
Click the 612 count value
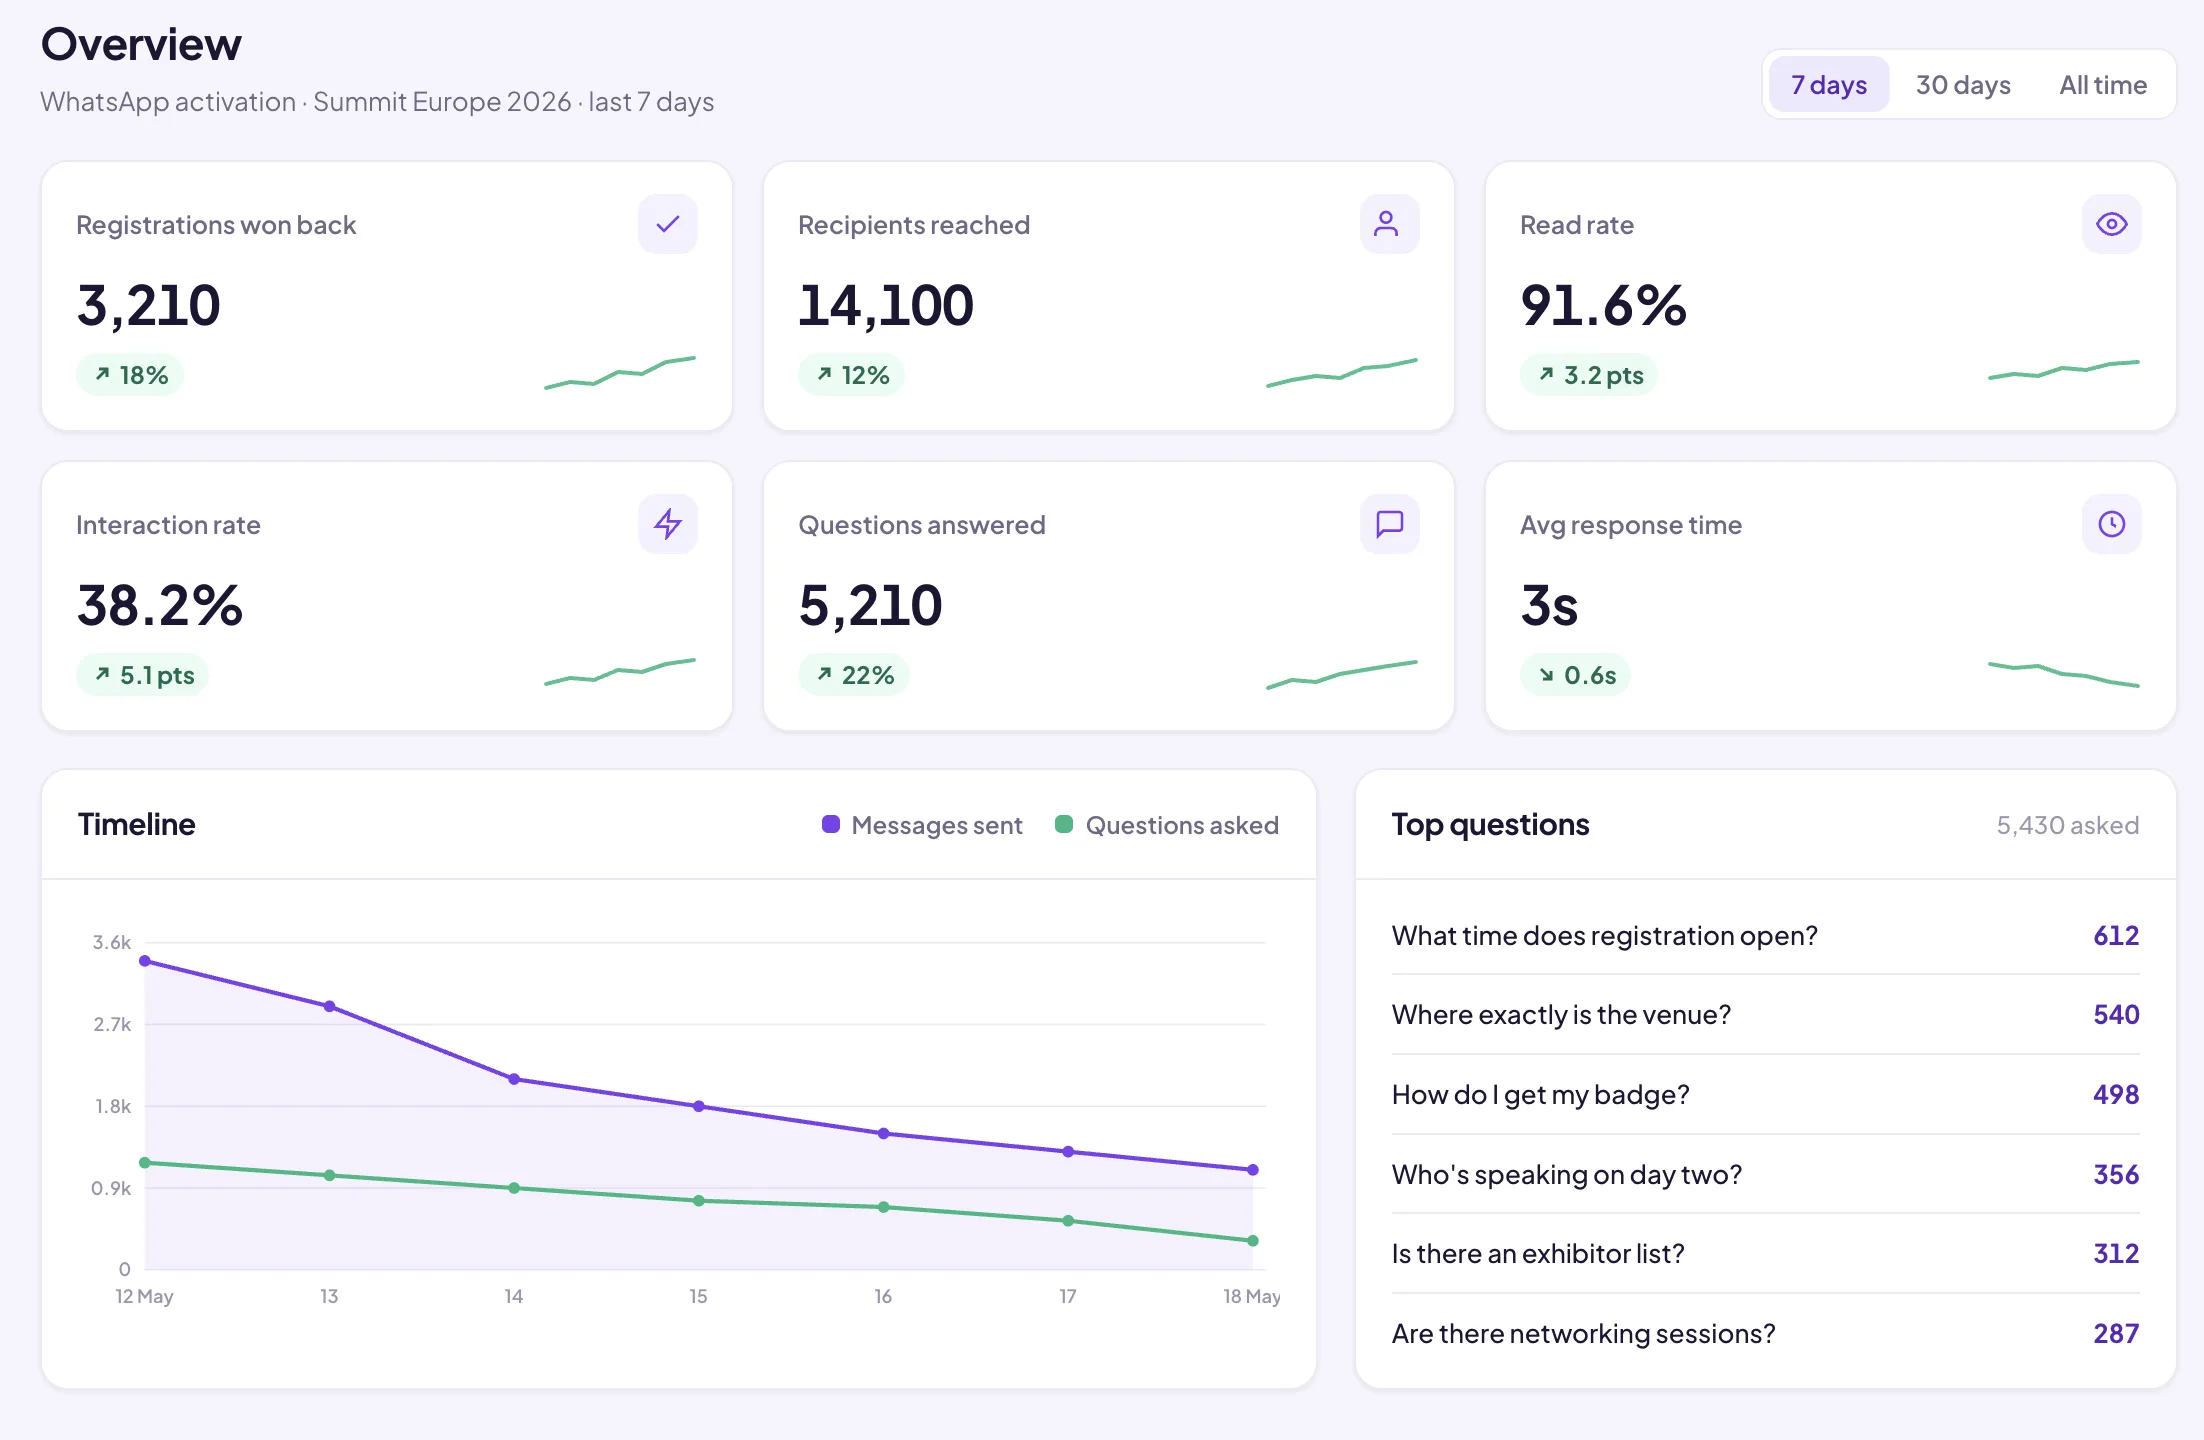(2116, 935)
